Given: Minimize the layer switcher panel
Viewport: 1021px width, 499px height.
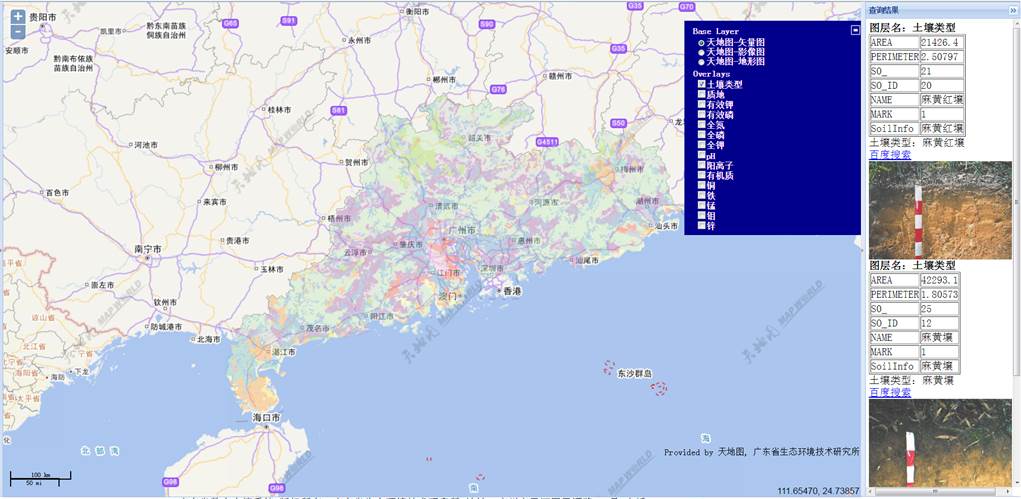Looking at the screenshot, I should [x=855, y=30].
